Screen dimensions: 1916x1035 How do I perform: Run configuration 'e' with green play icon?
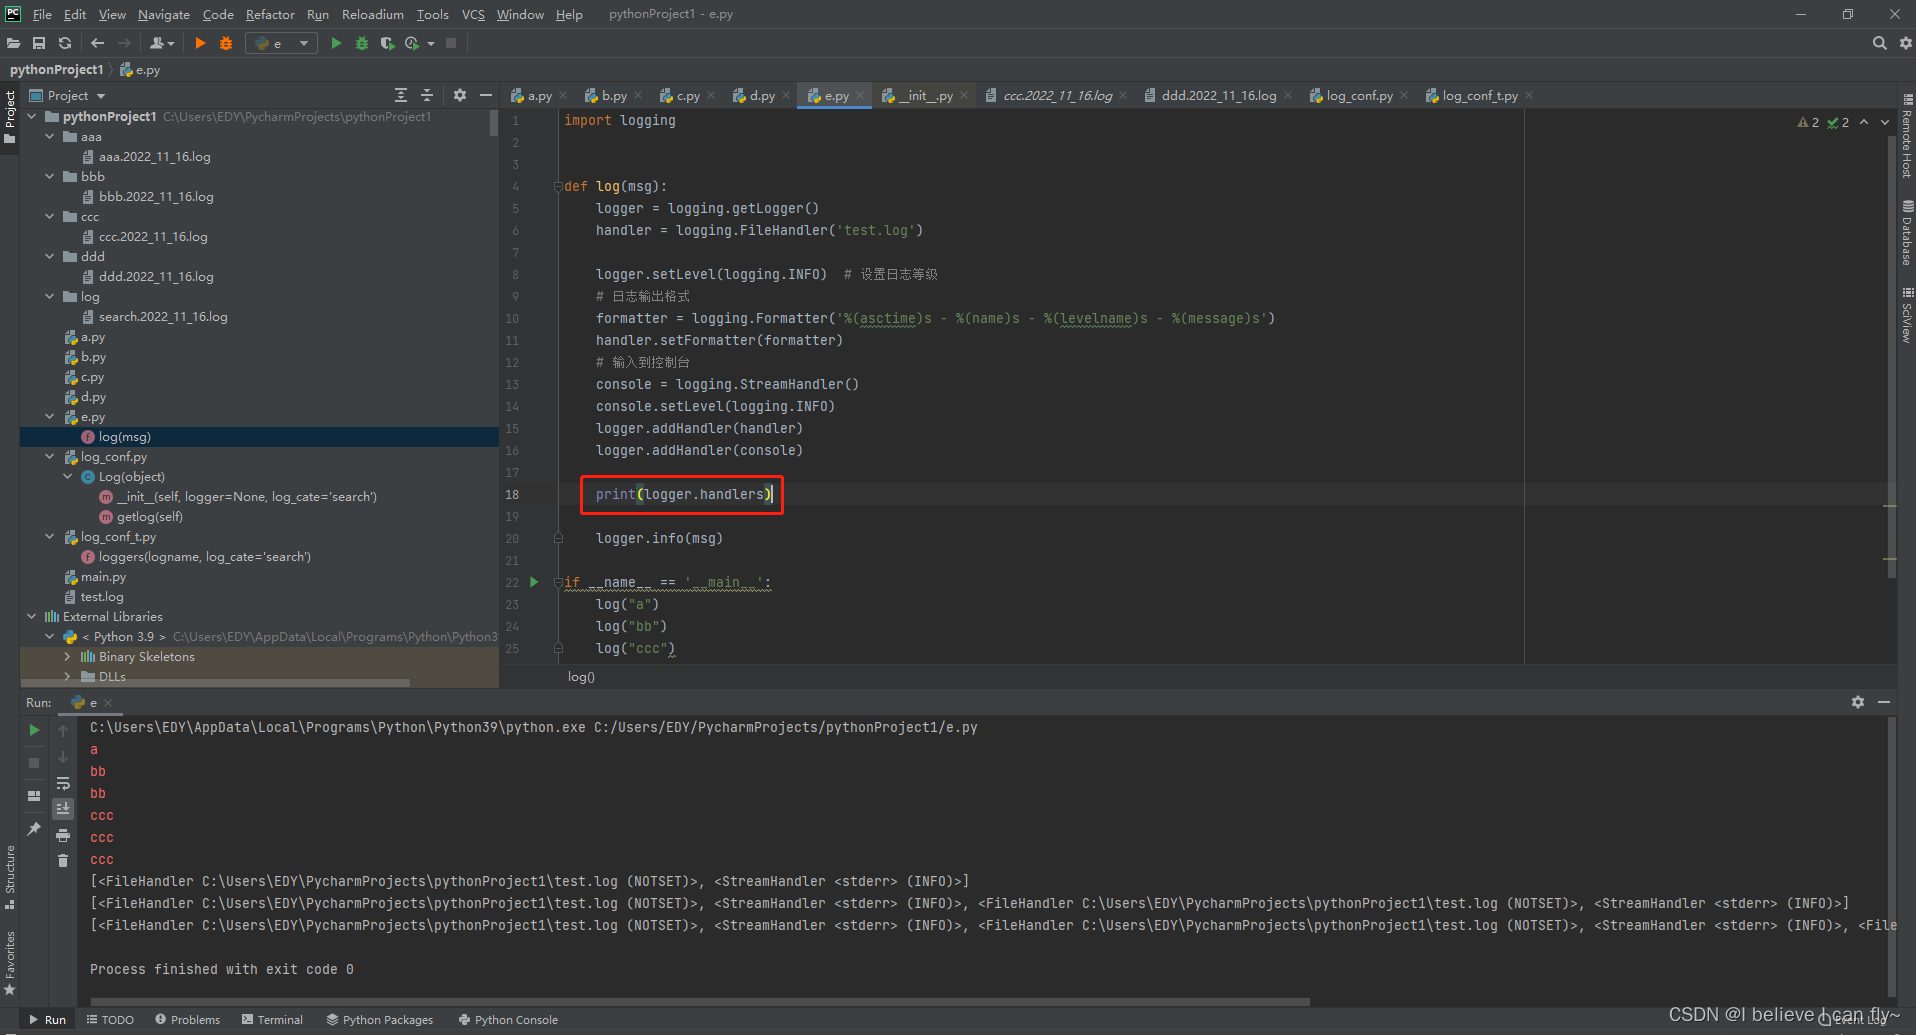pos(336,43)
